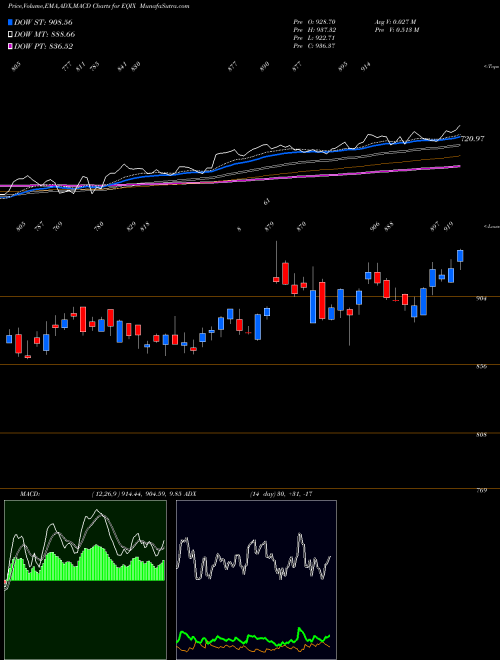Click the Pre C: 936.37 value
This screenshot has width=500, height=660.
point(314,46)
